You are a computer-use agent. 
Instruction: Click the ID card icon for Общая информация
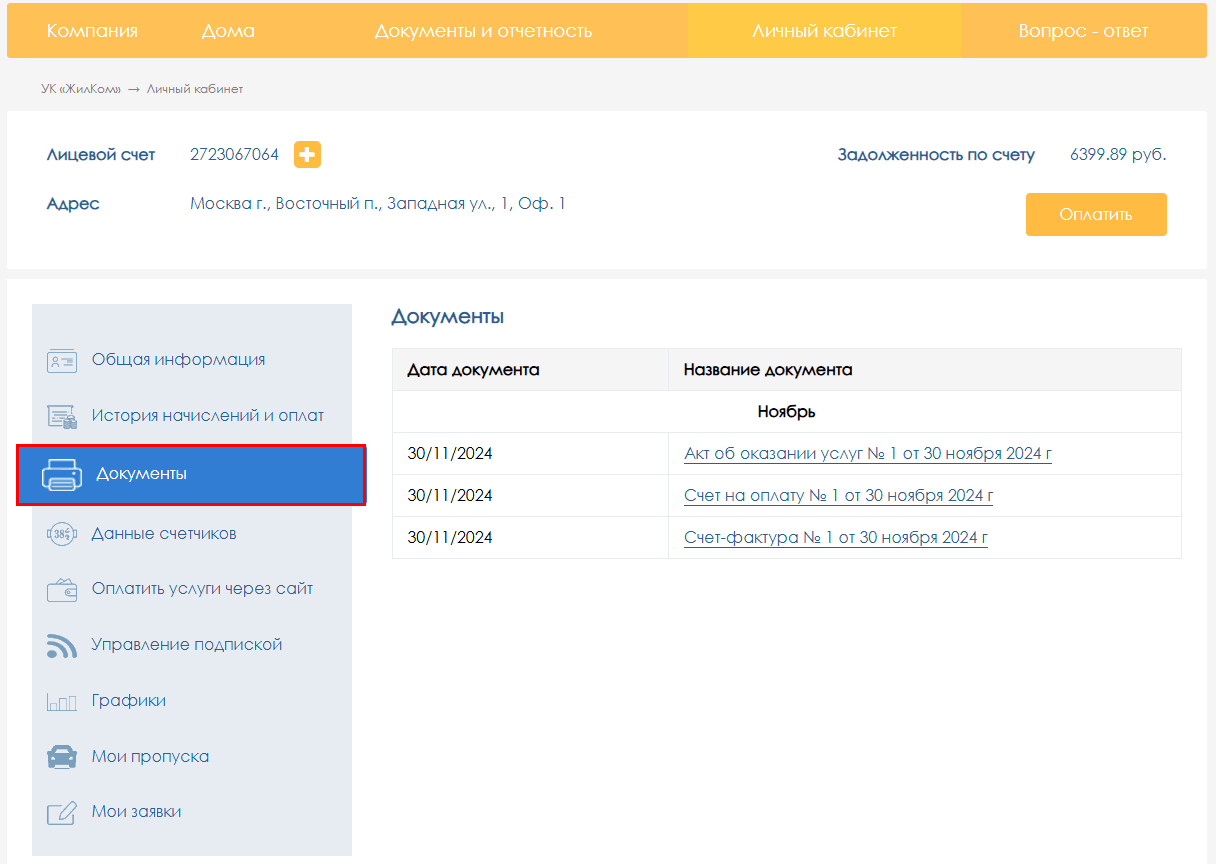[62, 360]
